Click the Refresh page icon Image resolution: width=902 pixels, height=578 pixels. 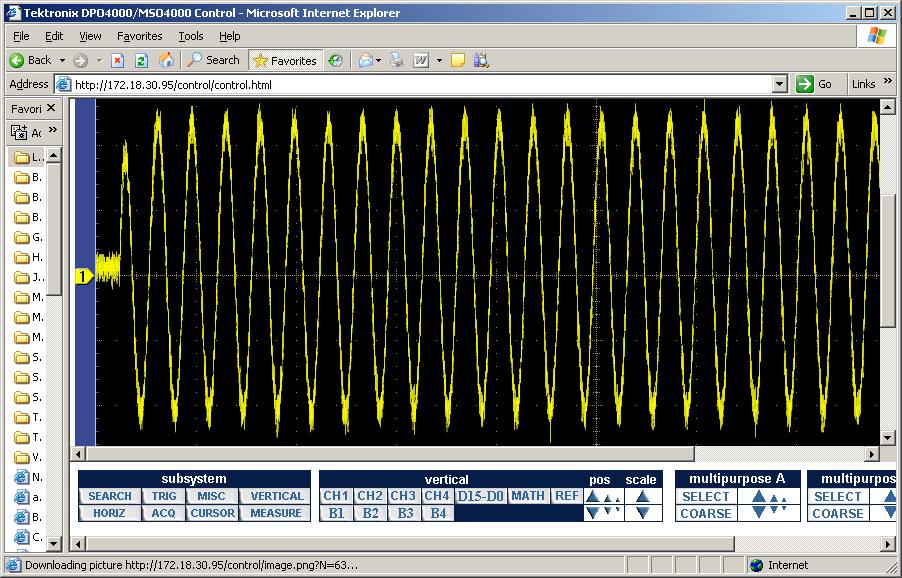142,60
